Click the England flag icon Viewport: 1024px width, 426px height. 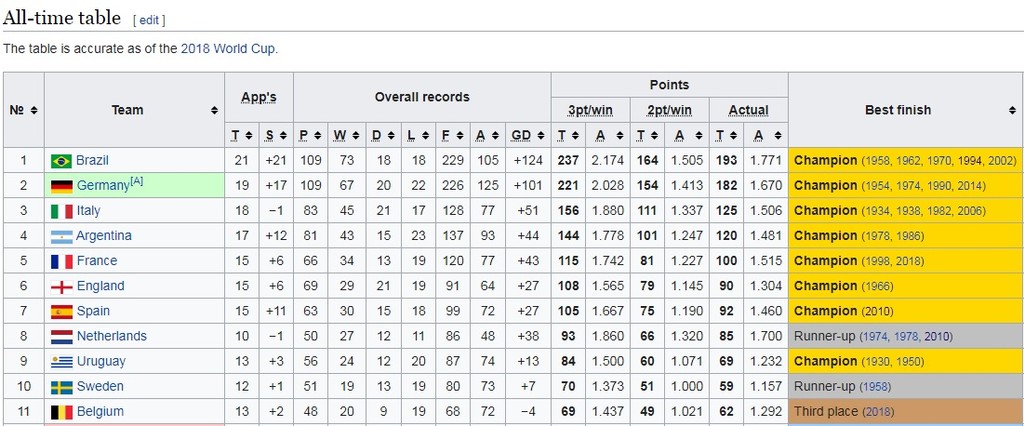click(x=61, y=286)
